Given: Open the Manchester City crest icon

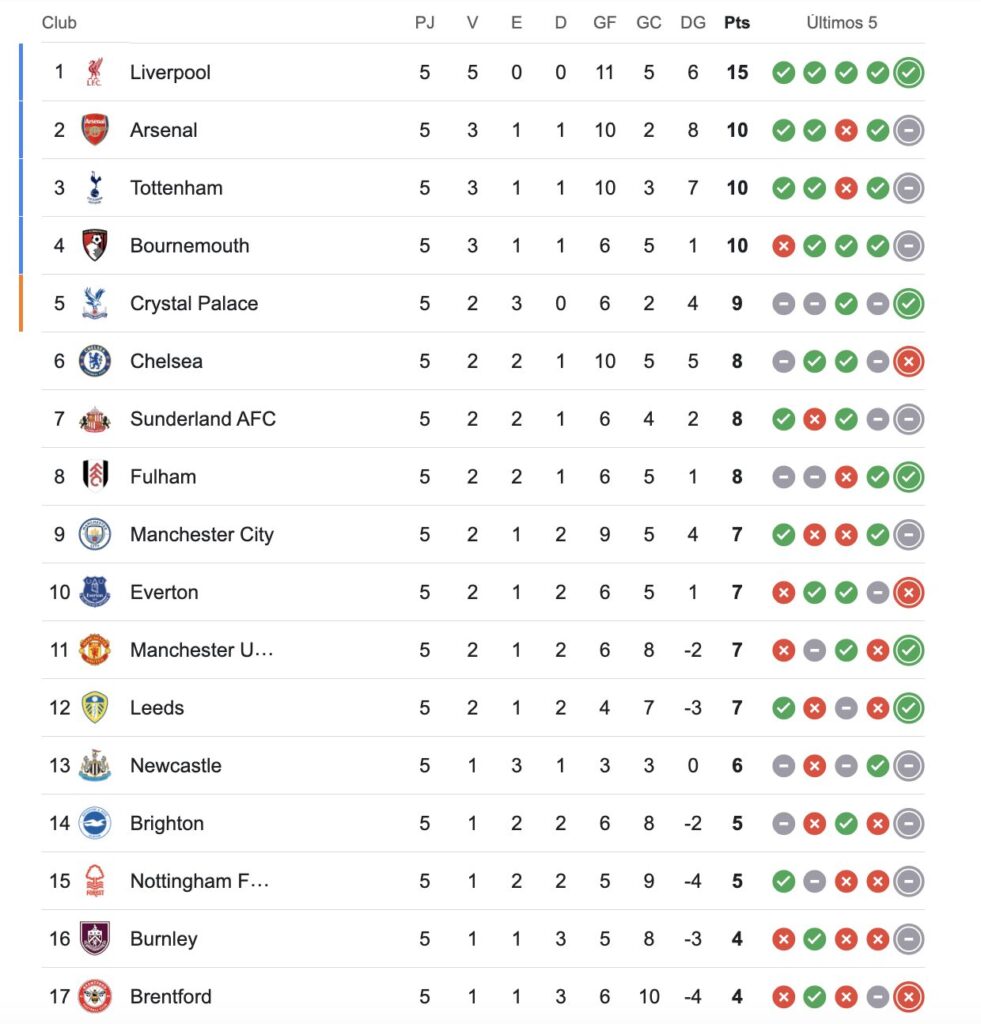Looking at the screenshot, I should click(94, 534).
